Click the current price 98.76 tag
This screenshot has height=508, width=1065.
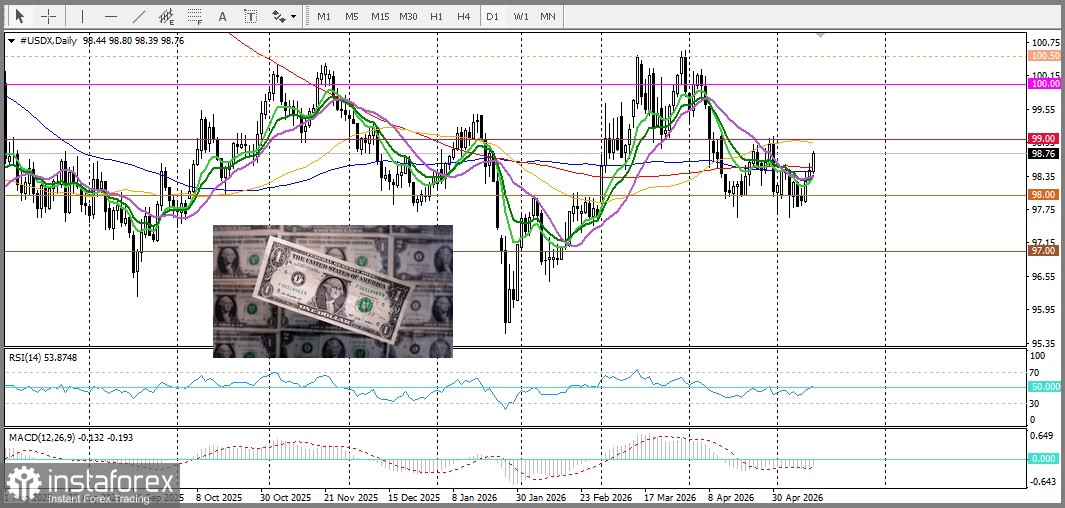[1045, 153]
